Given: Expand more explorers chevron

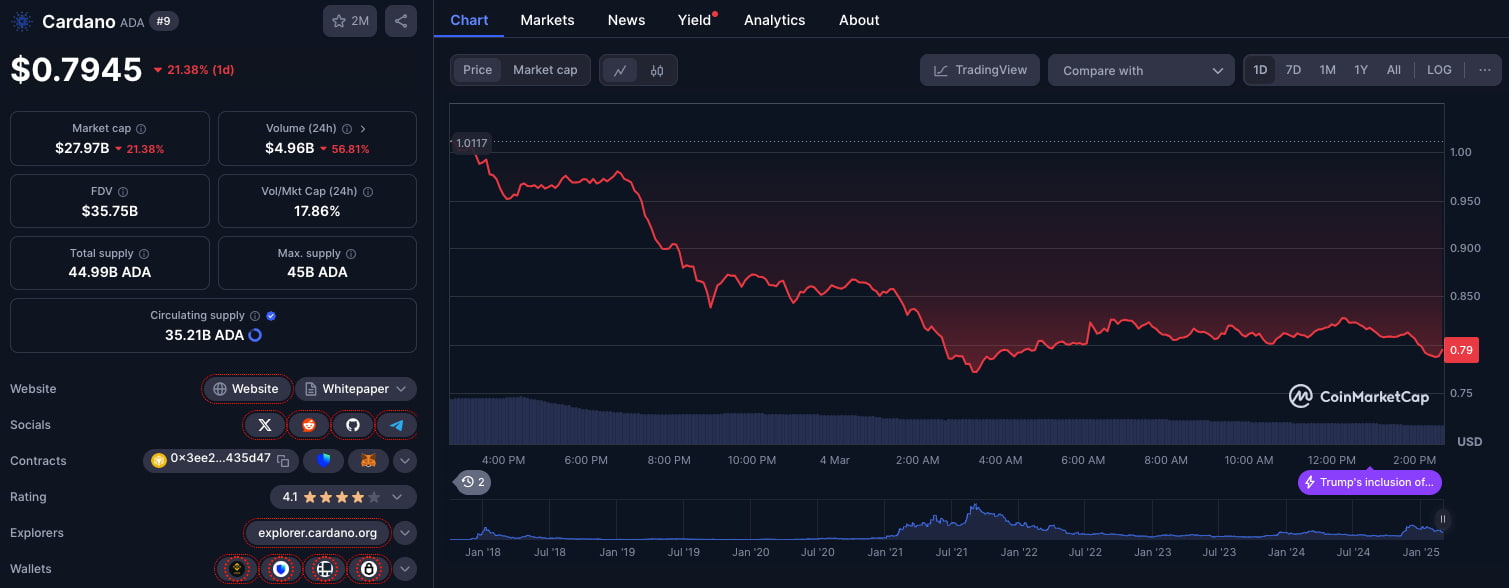Looking at the screenshot, I should pos(405,533).
